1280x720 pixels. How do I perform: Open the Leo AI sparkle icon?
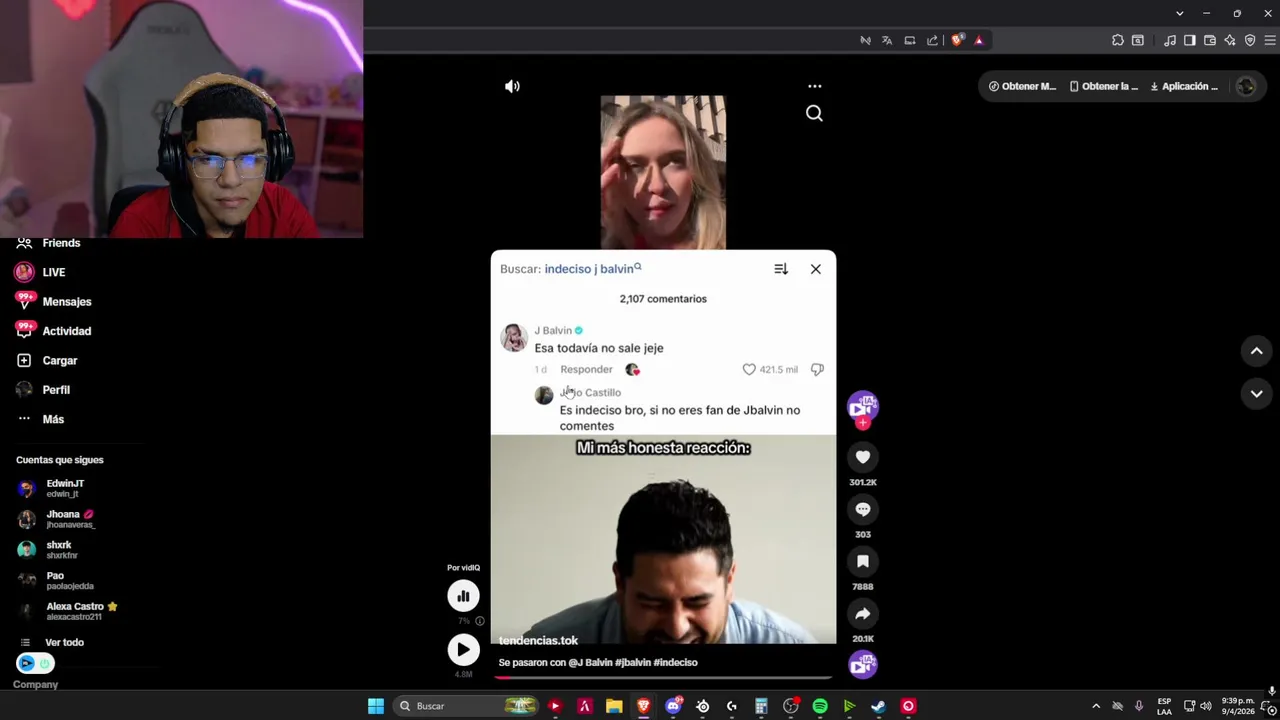1230,40
